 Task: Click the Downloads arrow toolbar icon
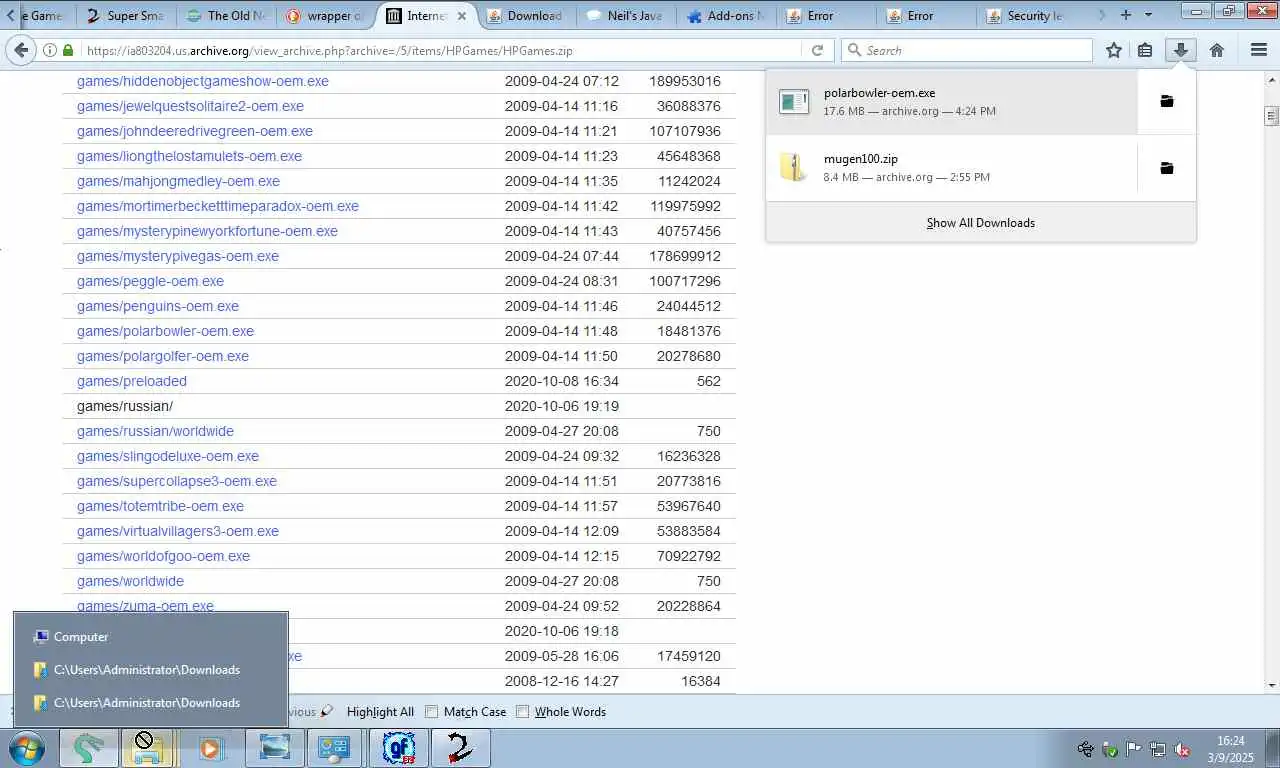(1181, 50)
